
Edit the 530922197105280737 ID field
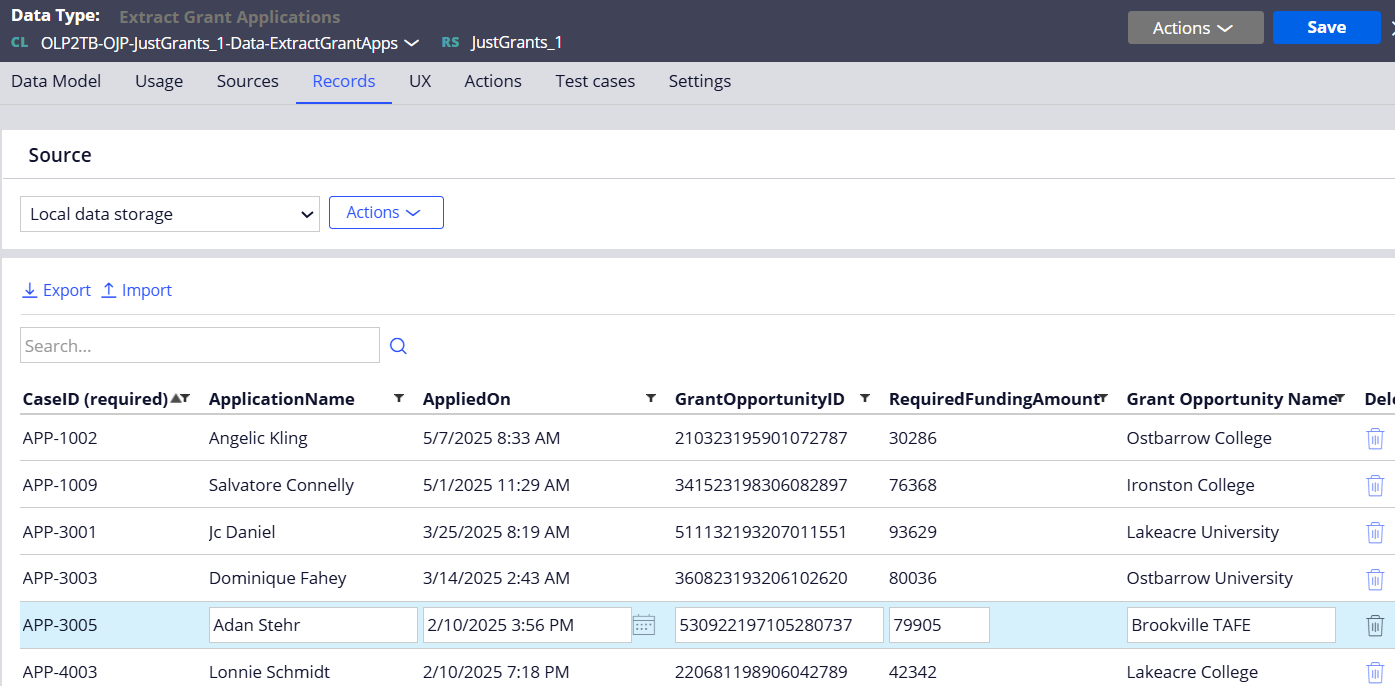779,625
